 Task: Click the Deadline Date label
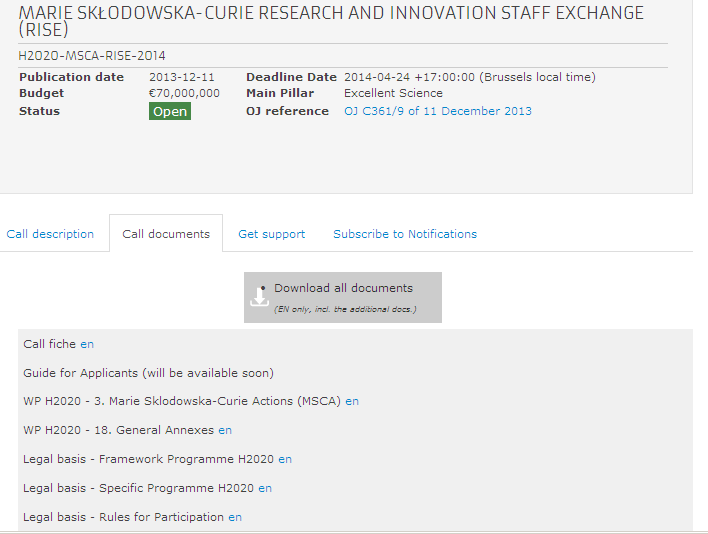pos(291,77)
